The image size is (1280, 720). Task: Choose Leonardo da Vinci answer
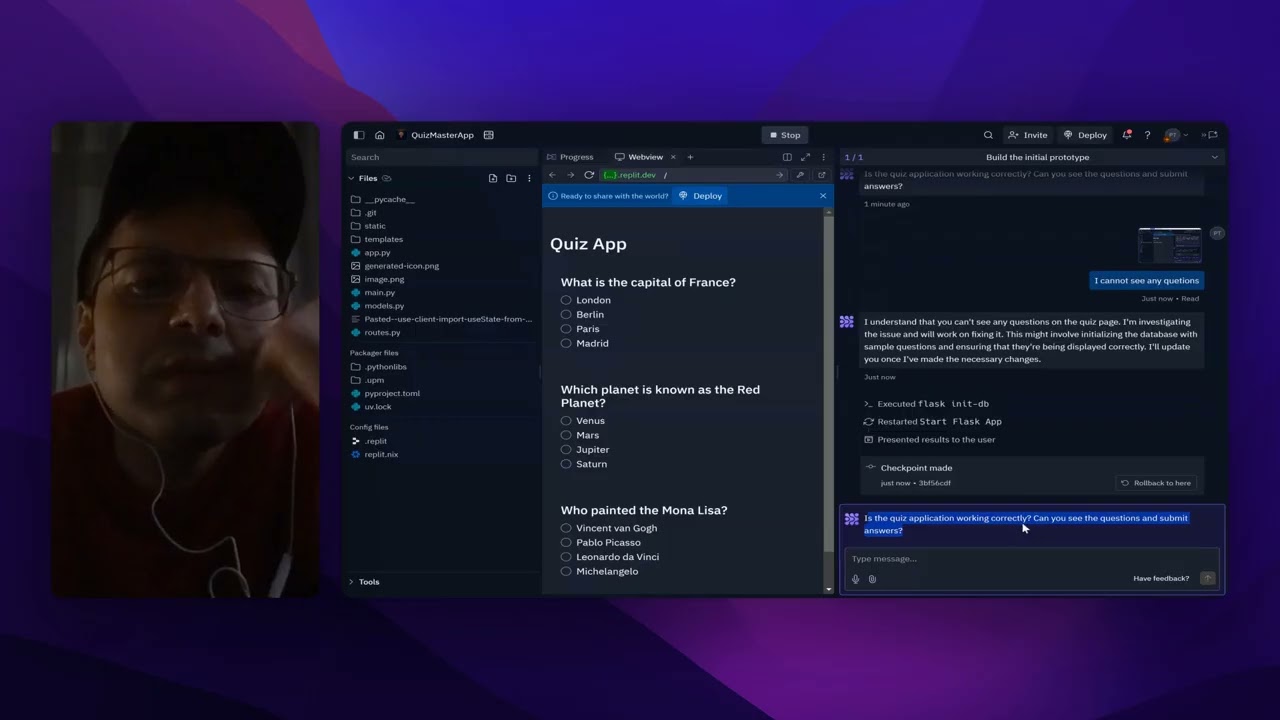coord(566,557)
